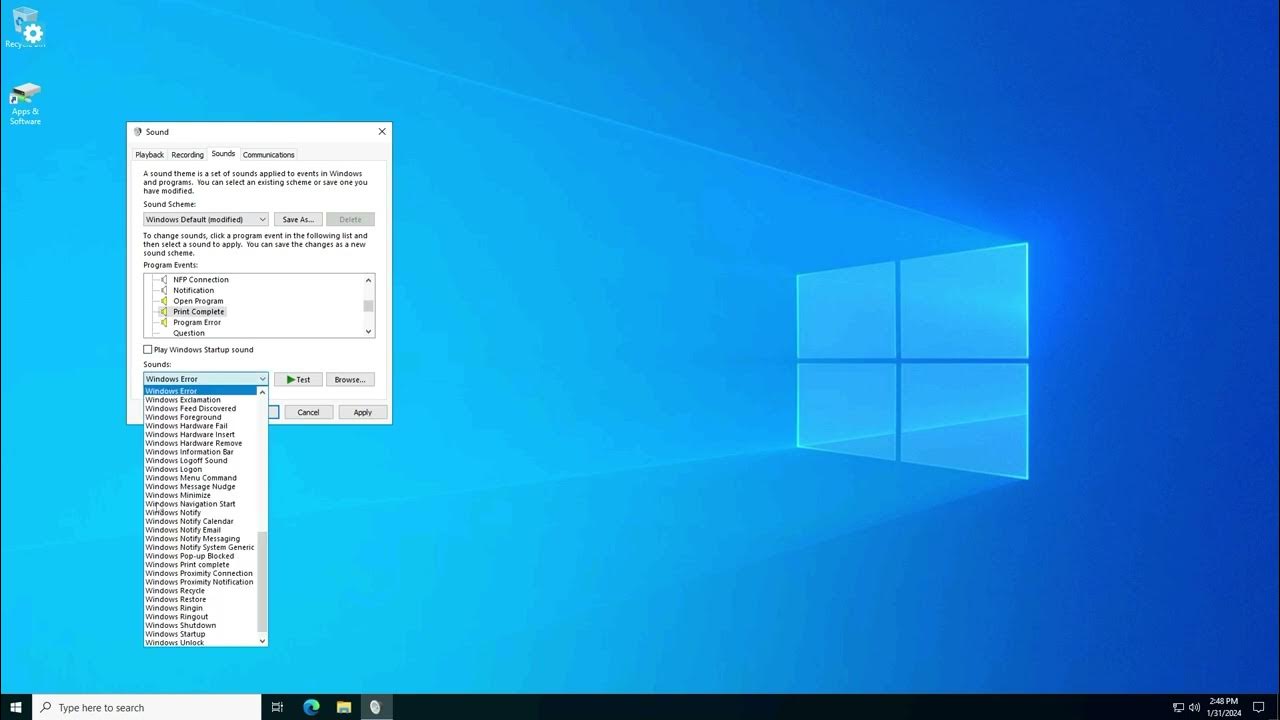Launch Microsoft Edge from the taskbar

311,707
